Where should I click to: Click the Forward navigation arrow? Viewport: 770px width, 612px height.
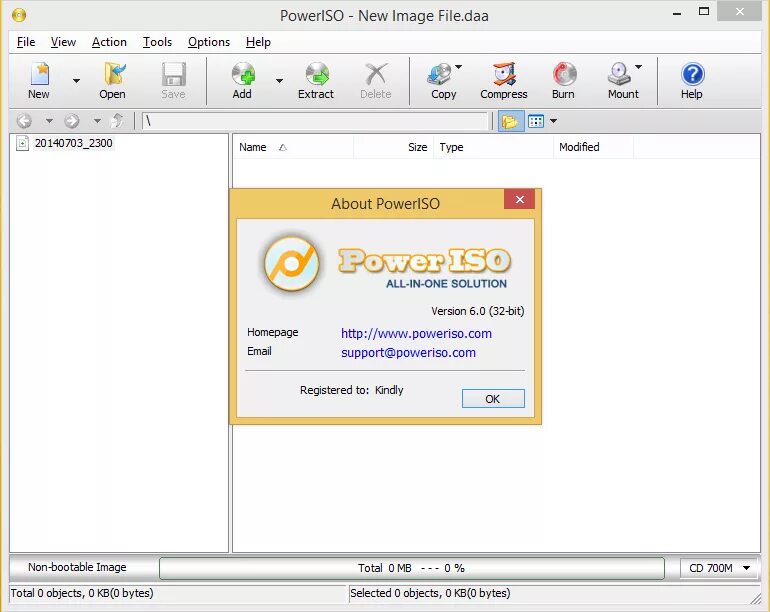coord(72,120)
